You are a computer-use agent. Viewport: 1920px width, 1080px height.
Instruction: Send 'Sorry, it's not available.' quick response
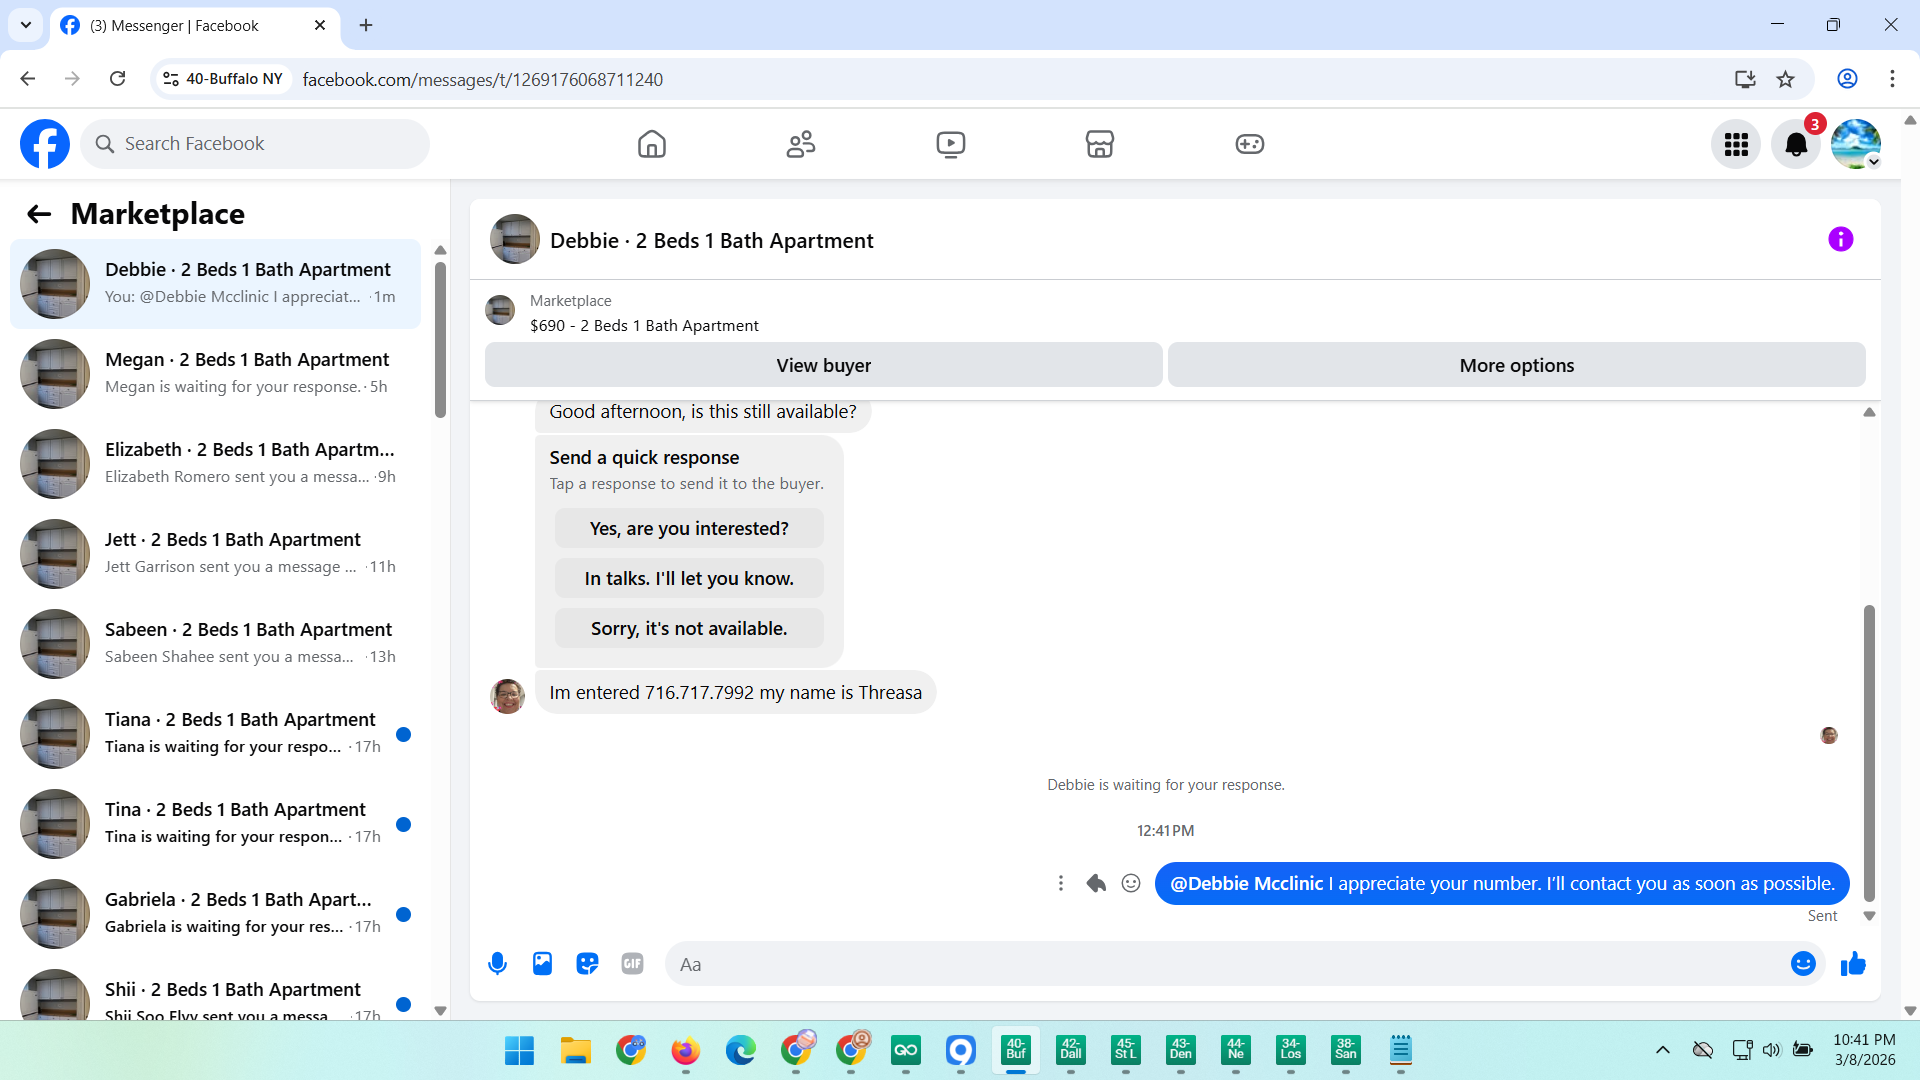pyautogui.click(x=689, y=628)
